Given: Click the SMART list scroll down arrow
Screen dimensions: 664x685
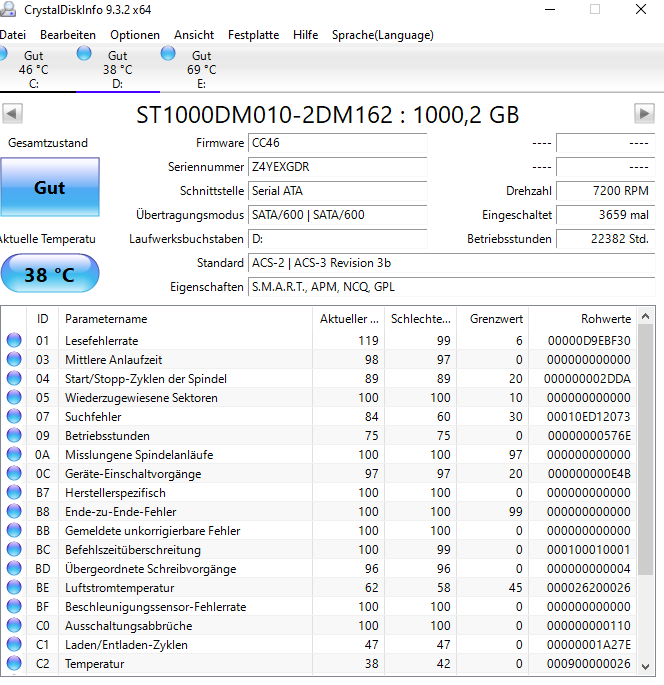Looking at the screenshot, I should (646, 667).
